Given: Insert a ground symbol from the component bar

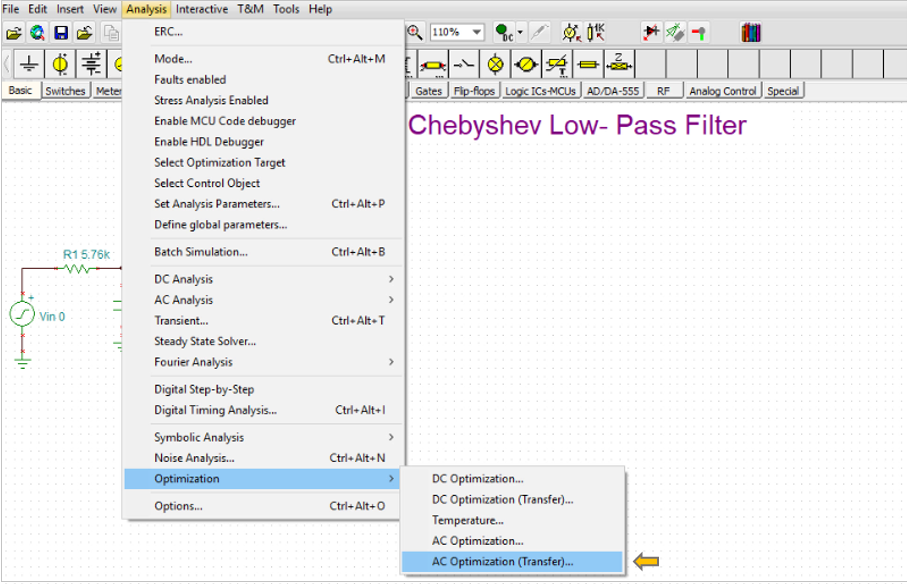Looking at the screenshot, I should [31, 64].
